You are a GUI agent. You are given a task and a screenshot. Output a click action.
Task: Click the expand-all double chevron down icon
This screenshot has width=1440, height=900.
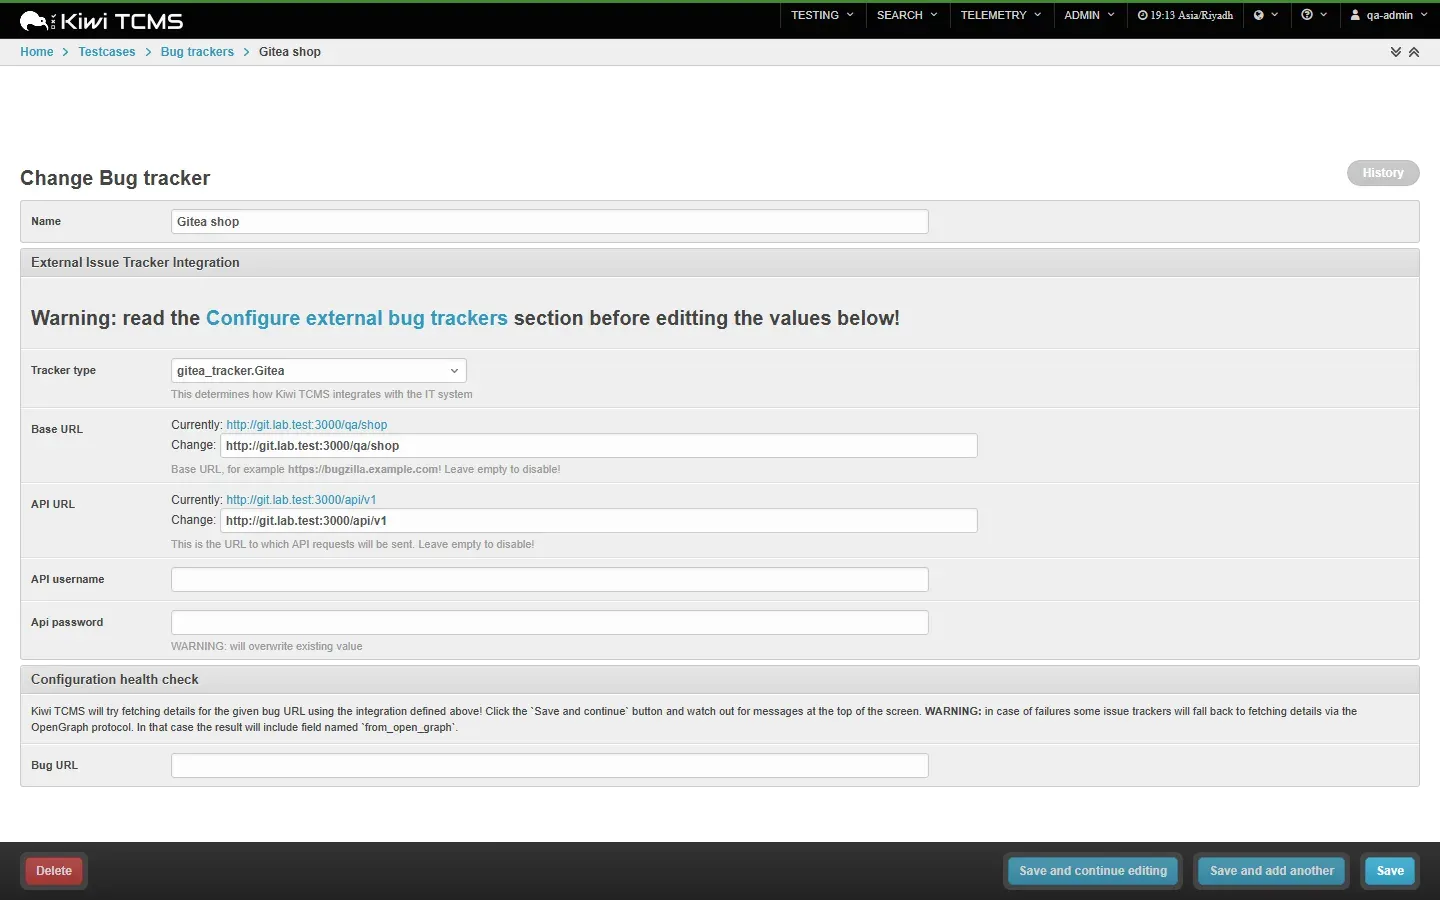tap(1396, 52)
